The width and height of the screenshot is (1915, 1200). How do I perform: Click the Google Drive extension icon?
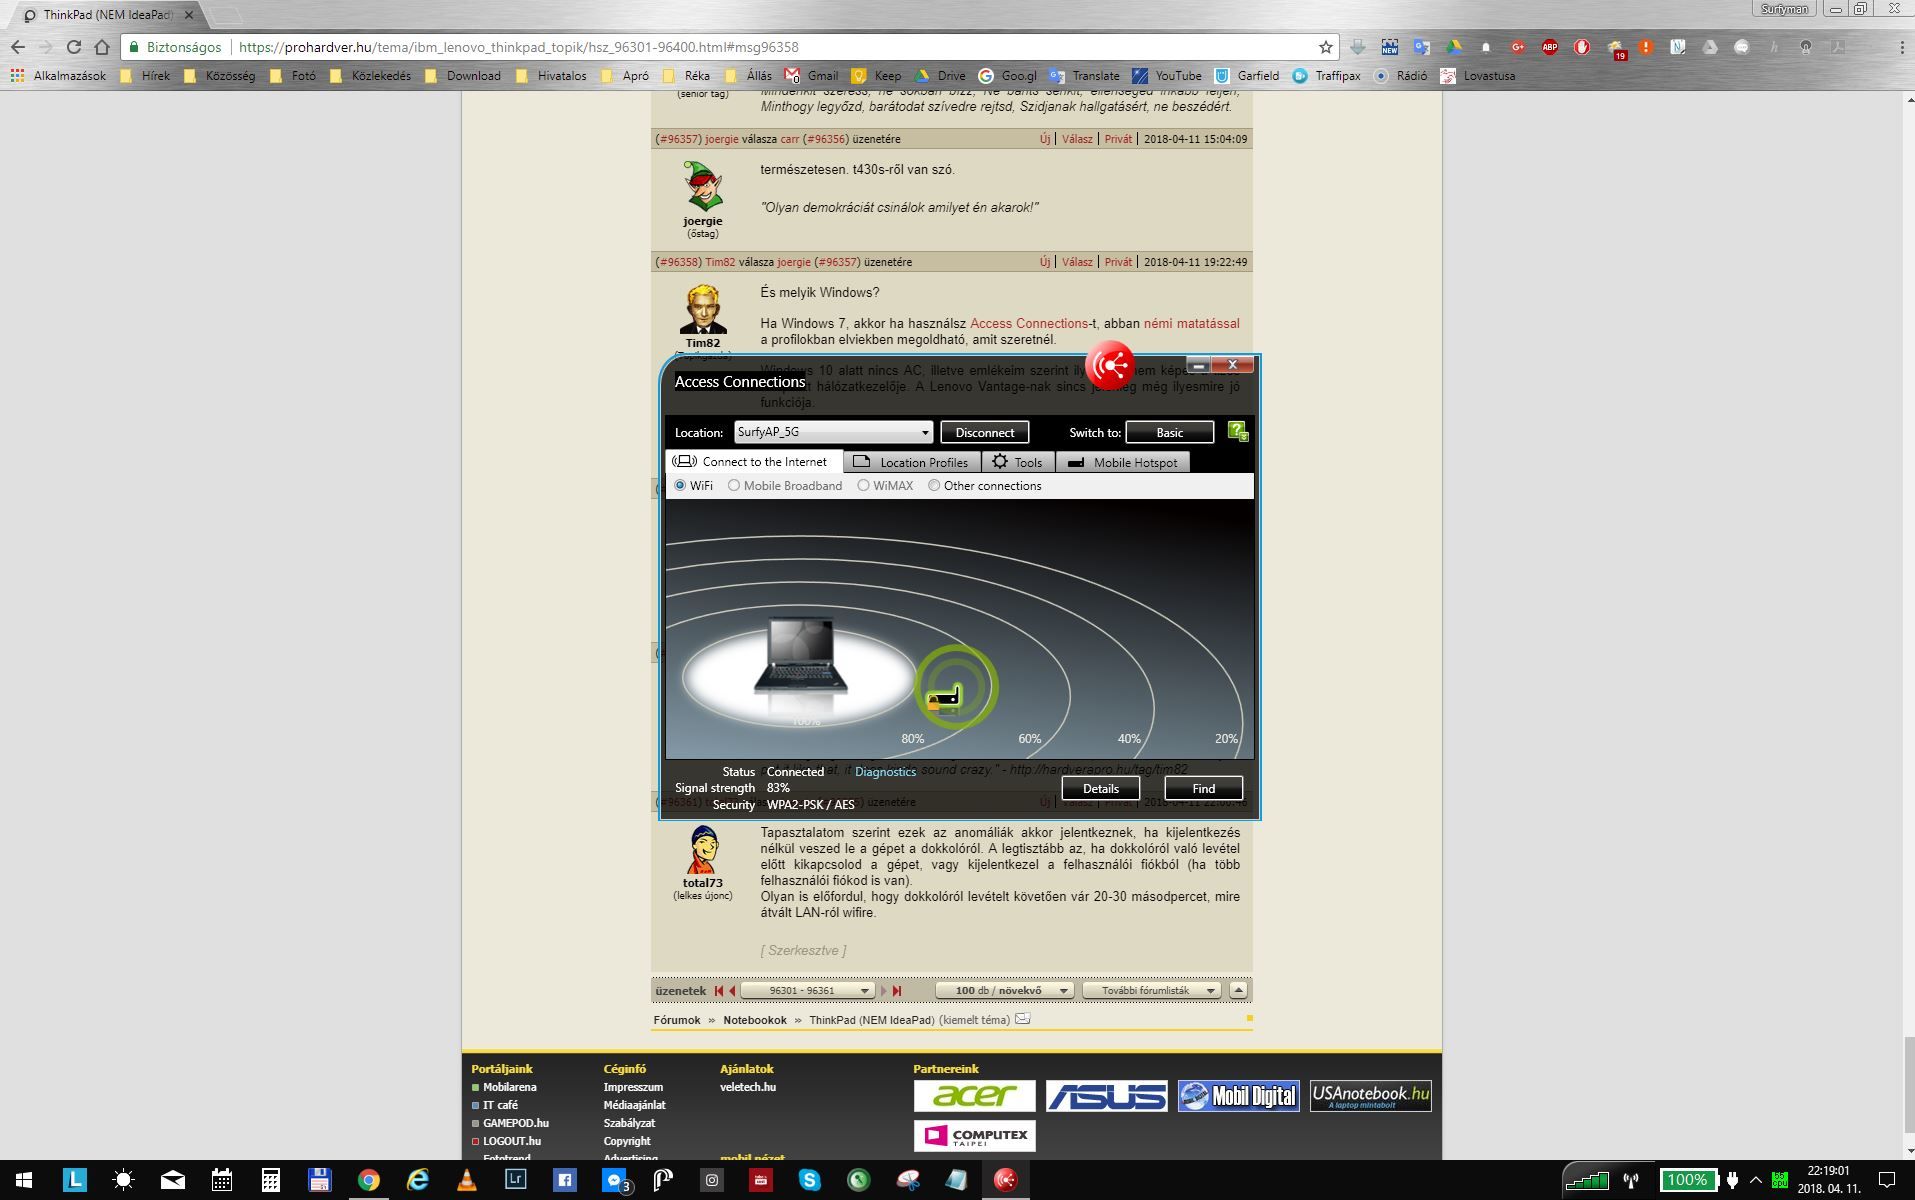[x=1453, y=47]
